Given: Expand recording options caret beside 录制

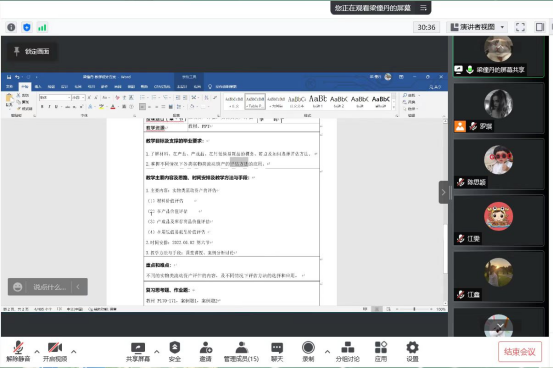Looking at the screenshot, I should coord(327,352).
